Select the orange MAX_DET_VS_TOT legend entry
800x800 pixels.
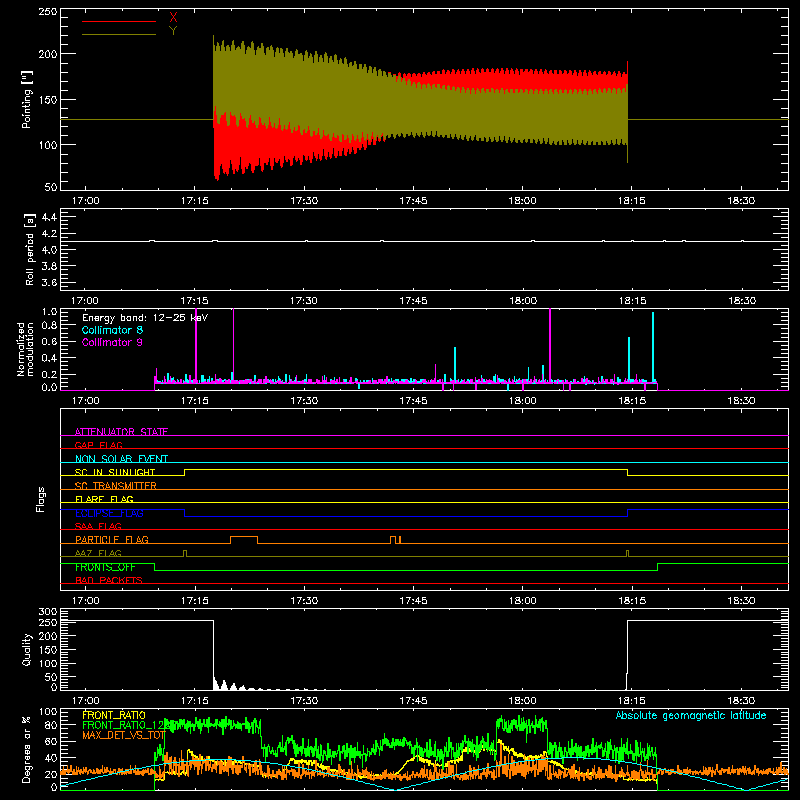123,735
